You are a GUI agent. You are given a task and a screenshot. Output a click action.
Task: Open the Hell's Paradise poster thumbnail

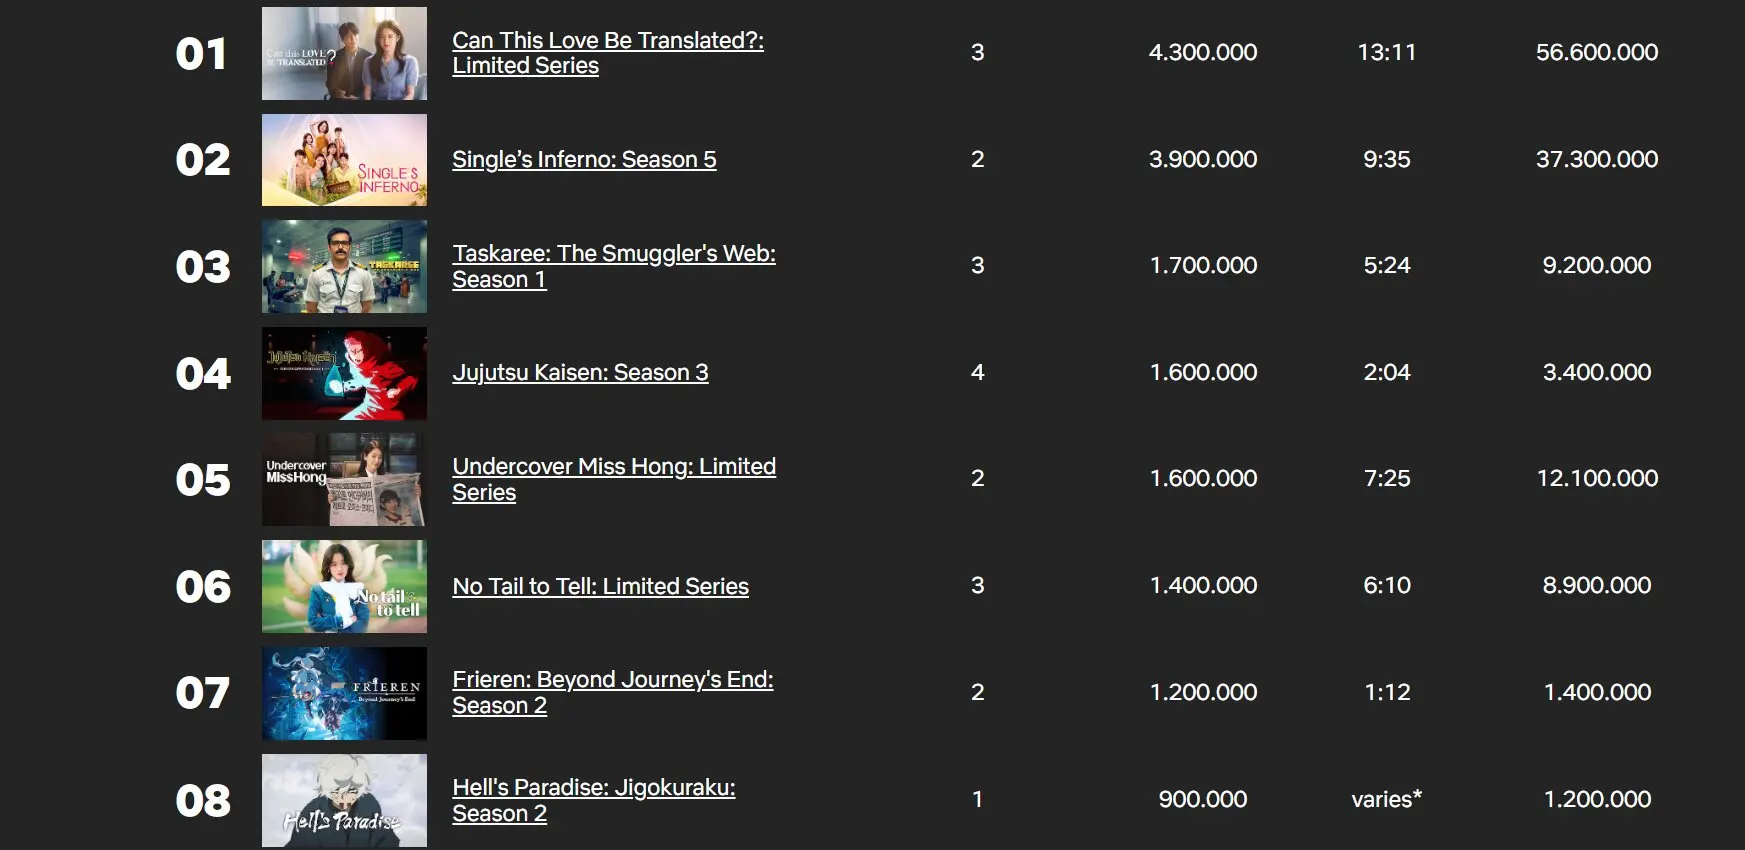[344, 800]
